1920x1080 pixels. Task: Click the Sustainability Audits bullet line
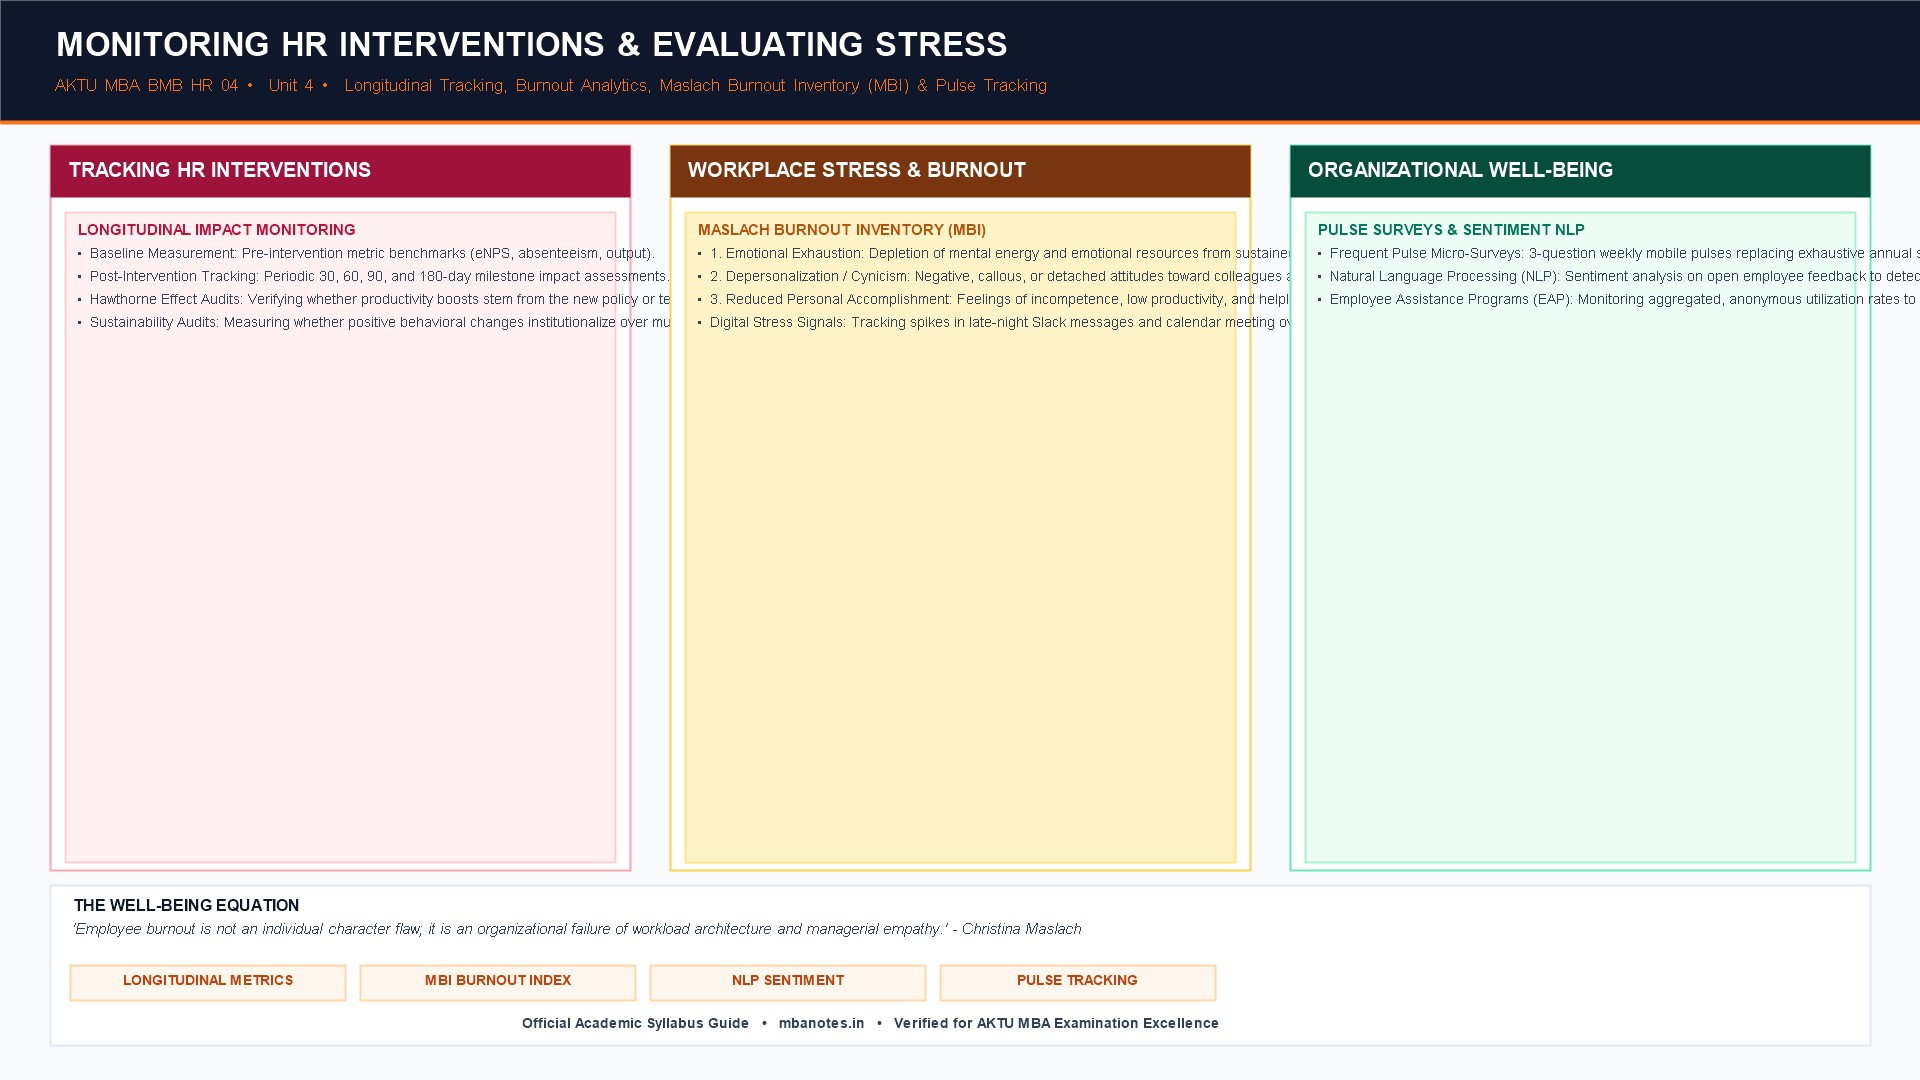coord(374,323)
